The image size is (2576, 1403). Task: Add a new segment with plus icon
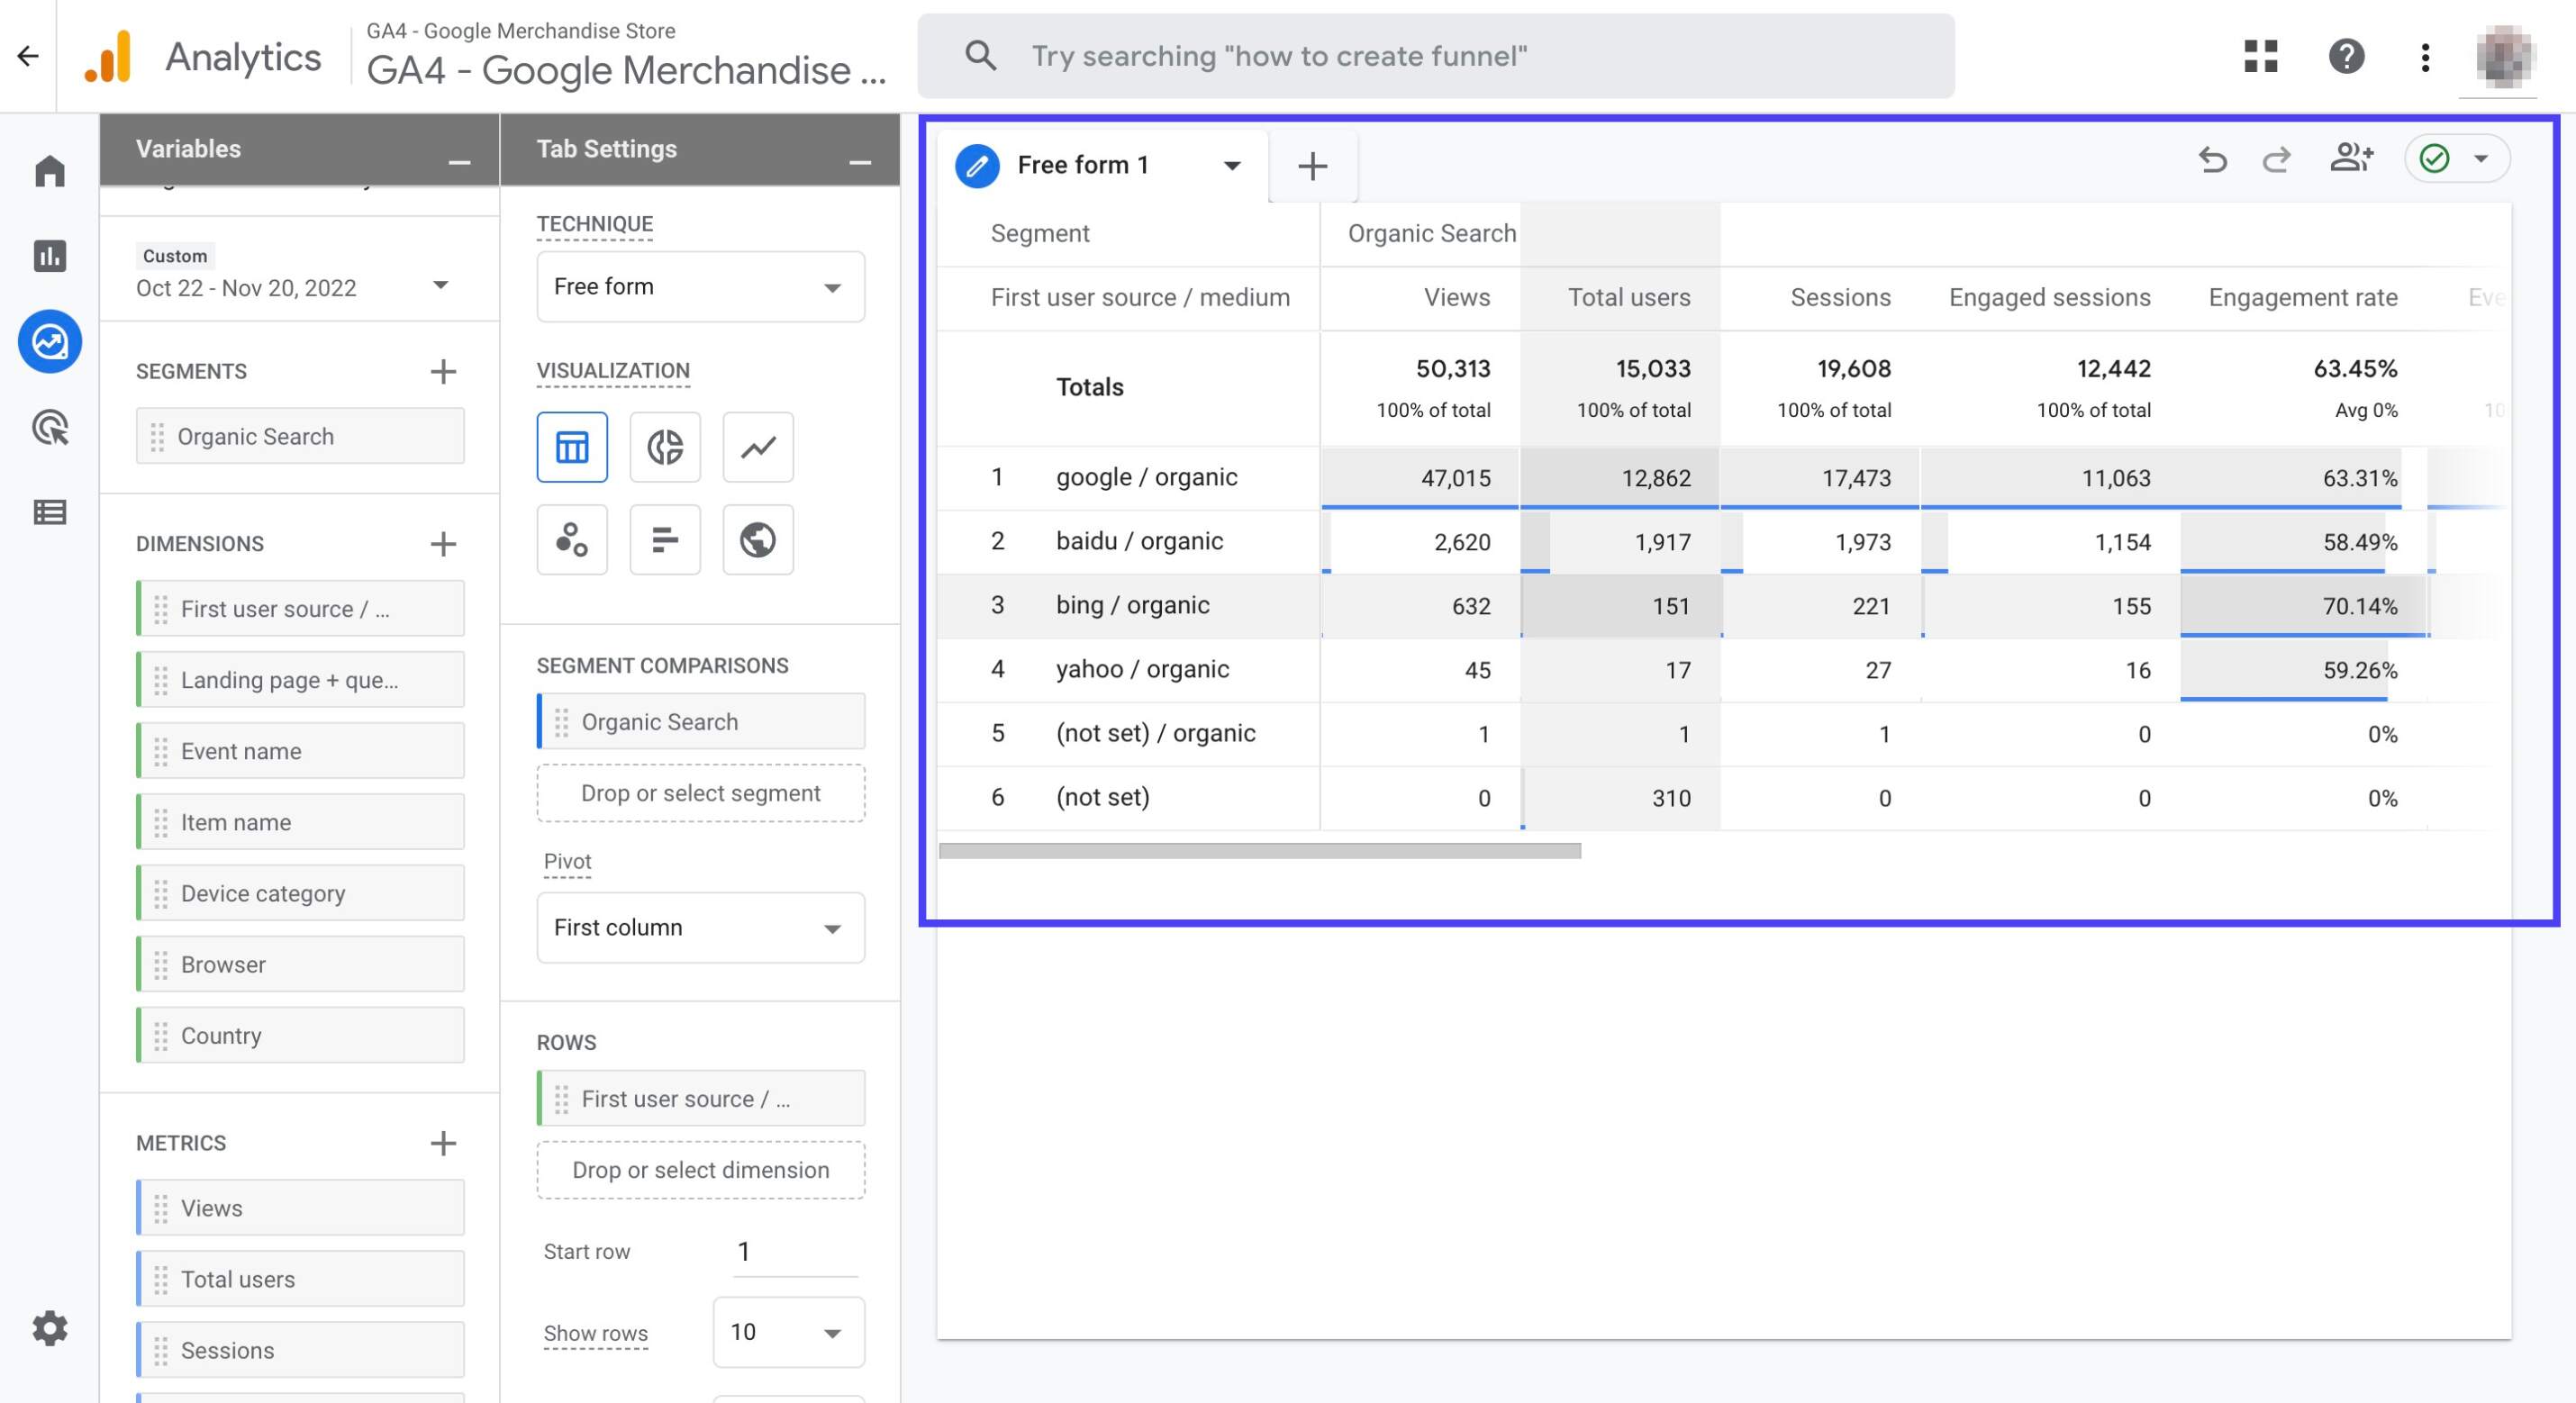pyautogui.click(x=443, y=372)
